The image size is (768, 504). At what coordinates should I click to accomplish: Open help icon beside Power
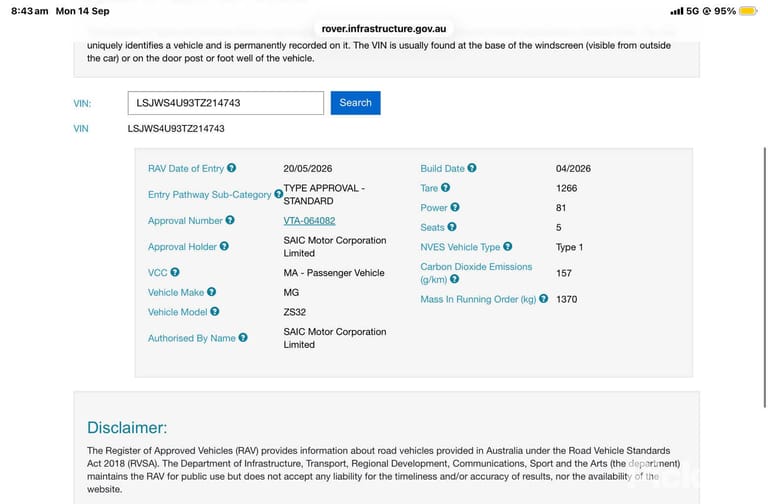[x=455, y=207]
